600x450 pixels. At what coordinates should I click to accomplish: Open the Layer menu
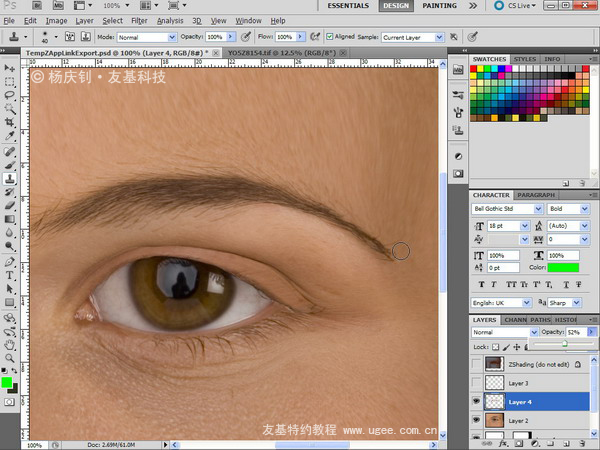pyautogui.click(x=85, y=21)
